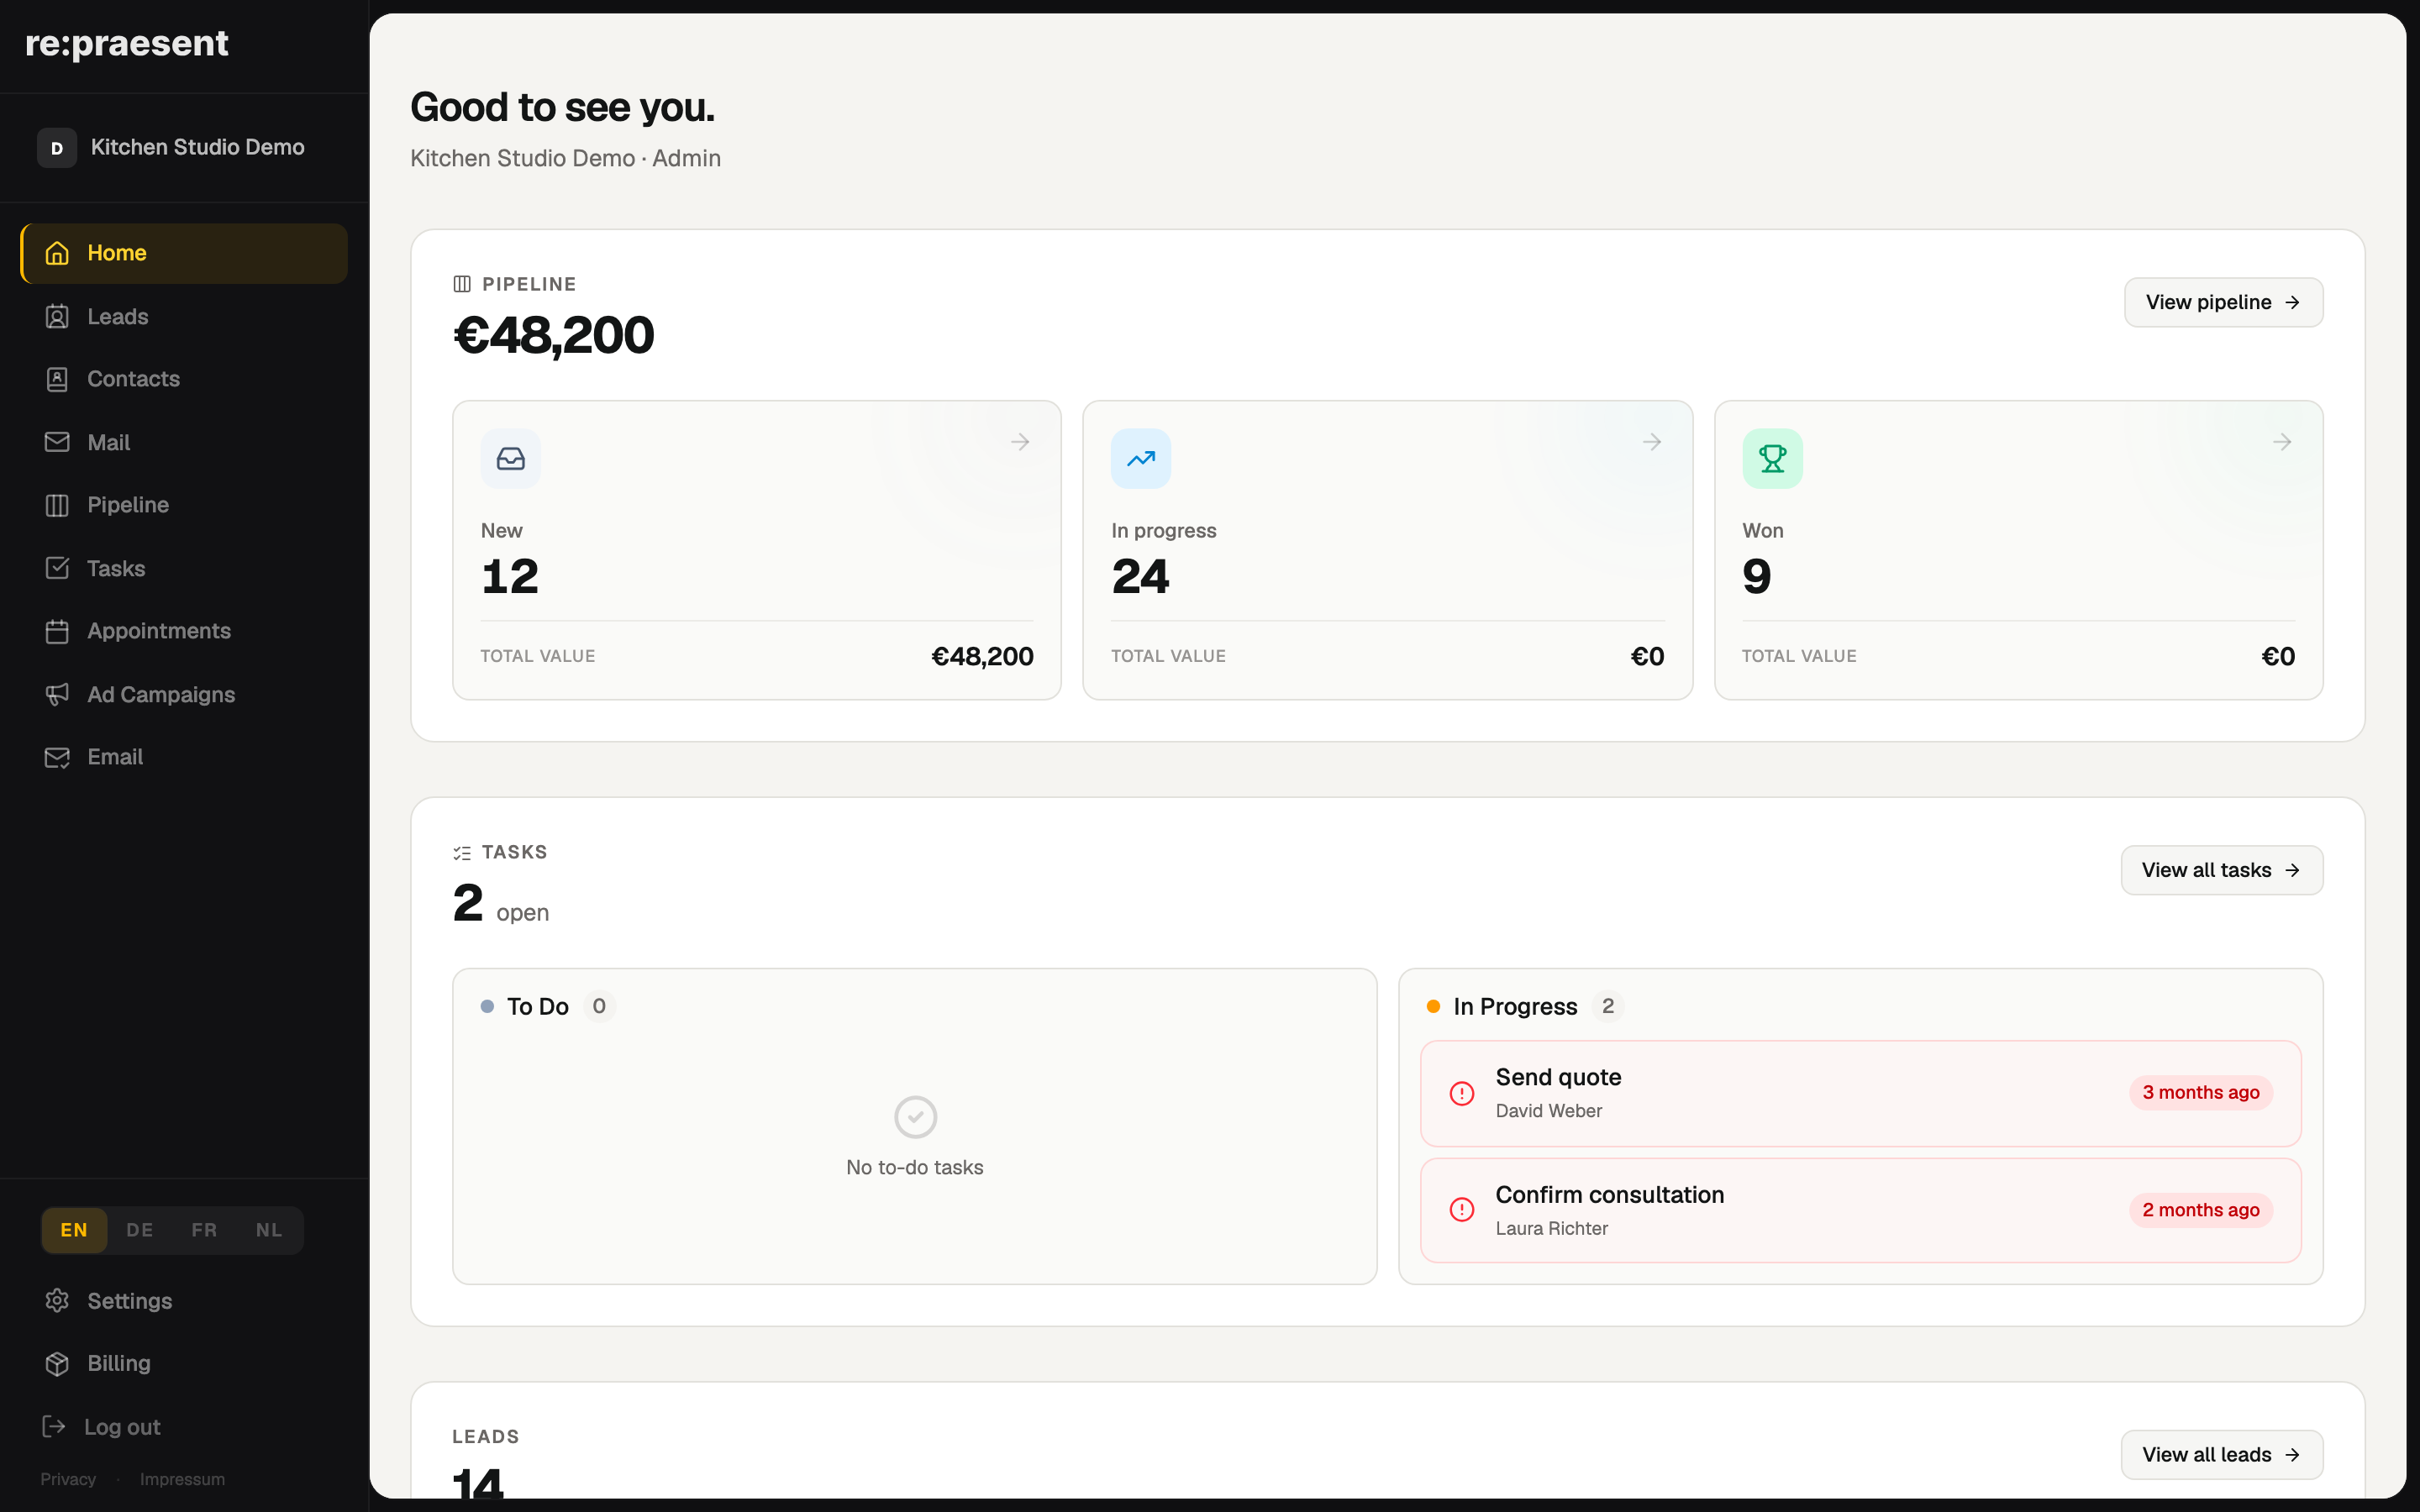Click the No to-do tasks checkmark circle

(x=915, y=1117)
